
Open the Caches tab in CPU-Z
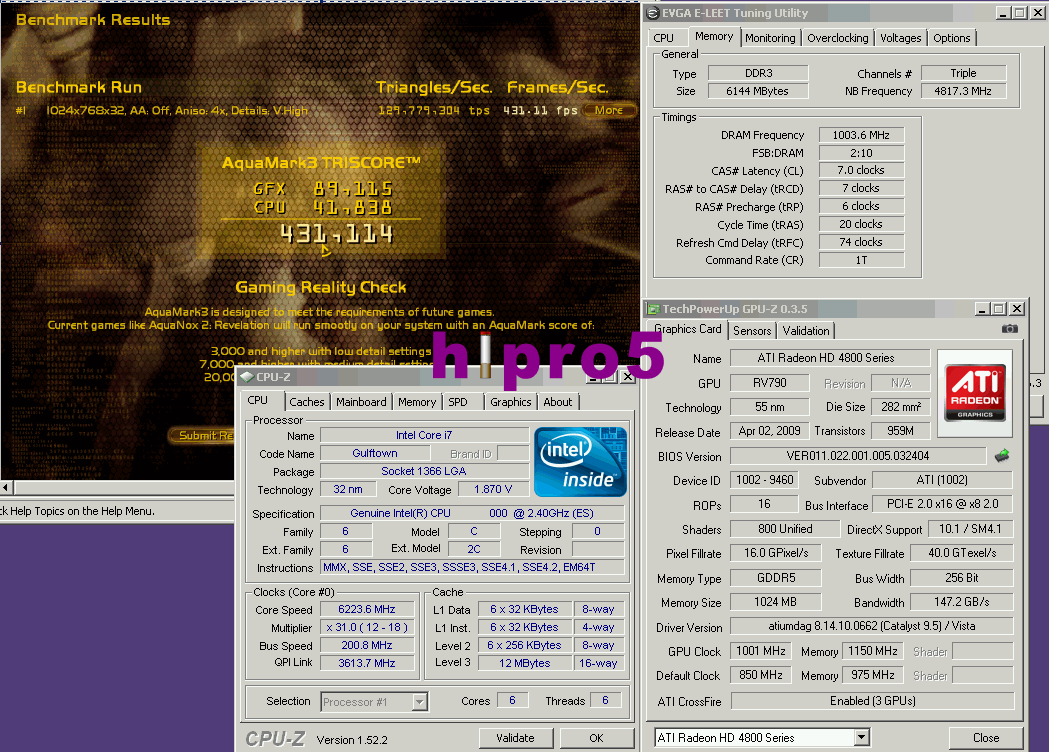pos(306,401)
